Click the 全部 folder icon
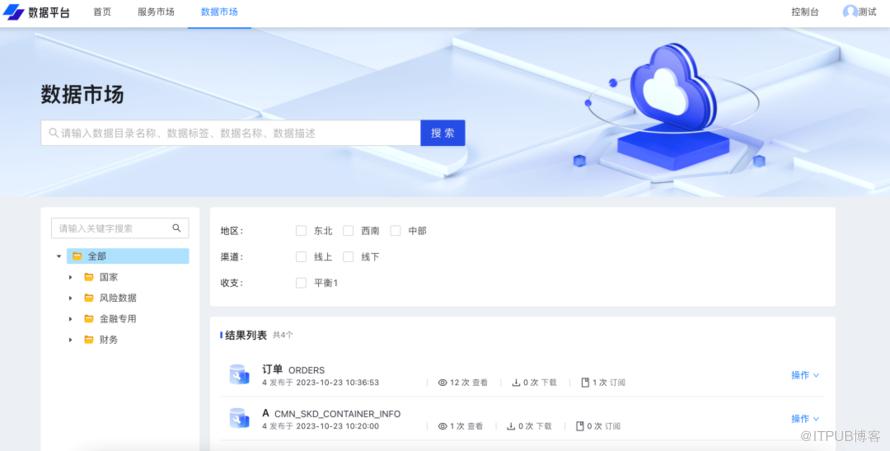 click(x=77, y=256)
